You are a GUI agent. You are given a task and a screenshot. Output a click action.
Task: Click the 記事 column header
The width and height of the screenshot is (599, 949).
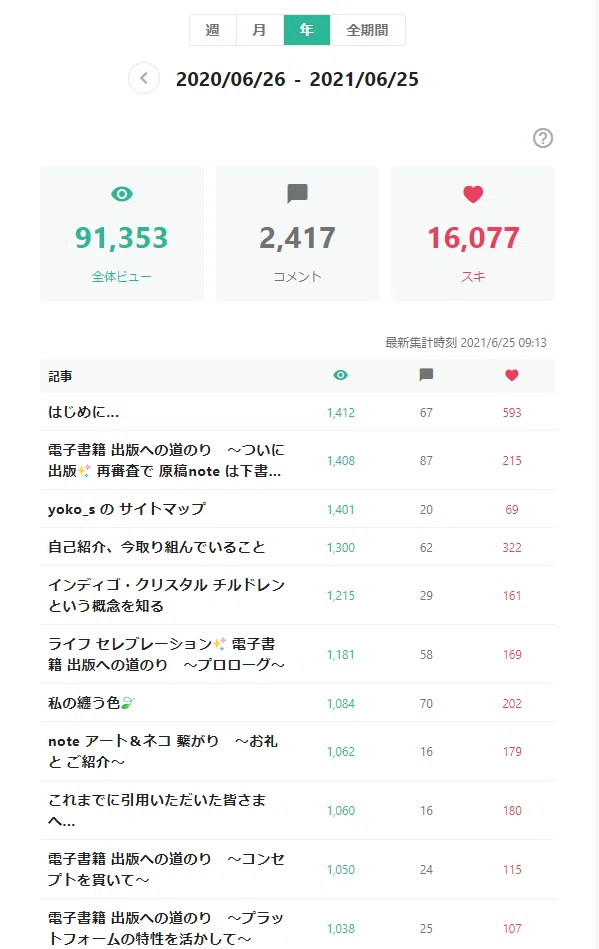point(61,376)
